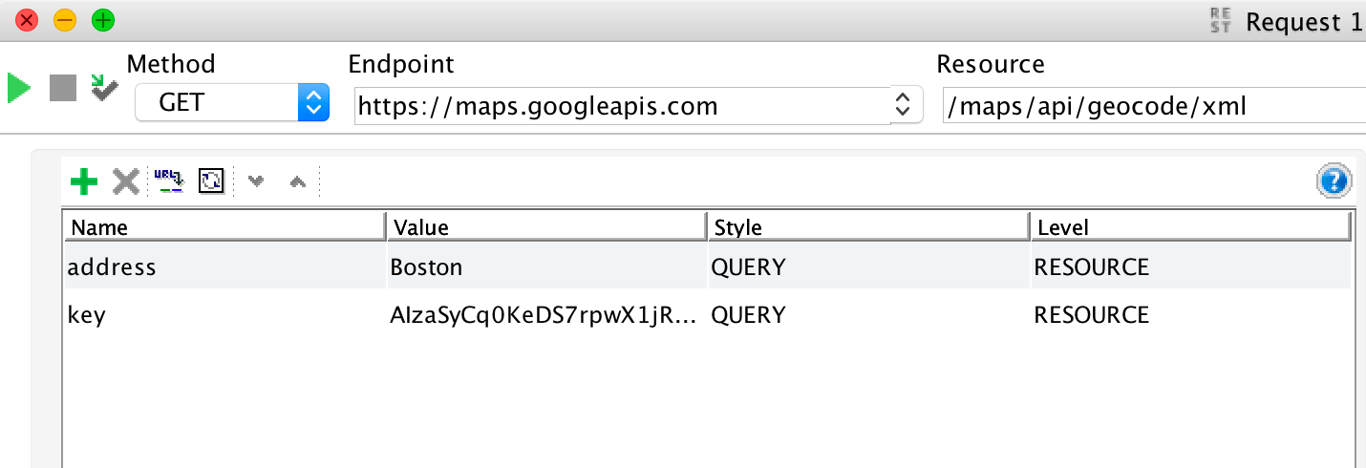Select the address parameter name cell
This screenshot has height=468, width=1366.
225,267
